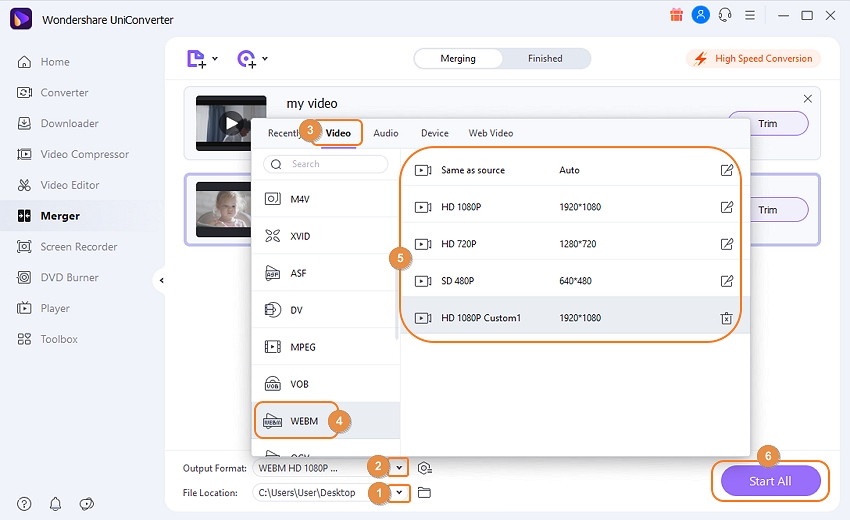The width and height of the screenshot is (850, 520).
Task: Expand the load disc dropdown arrow
Action: 265,59
